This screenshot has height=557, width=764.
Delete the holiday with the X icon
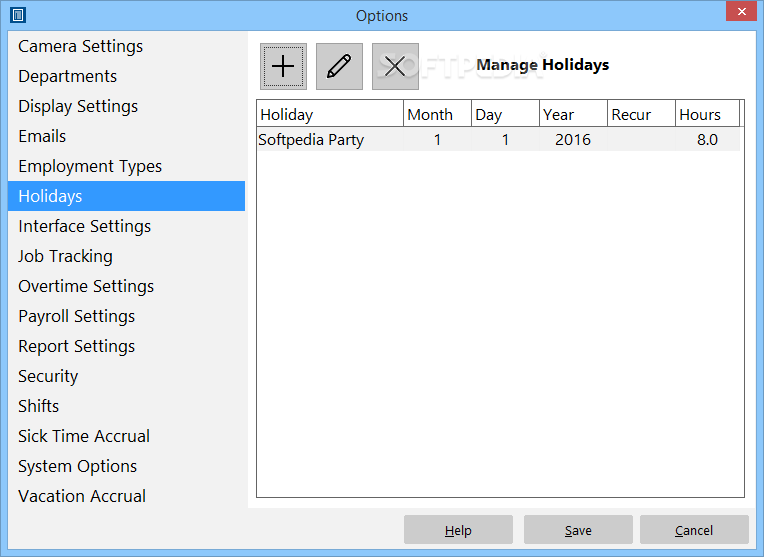click(395, 66)
